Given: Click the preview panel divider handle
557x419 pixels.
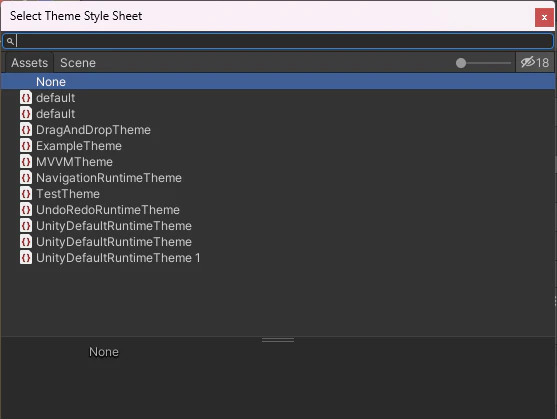Looking at the screenshot, I should 278,340.
